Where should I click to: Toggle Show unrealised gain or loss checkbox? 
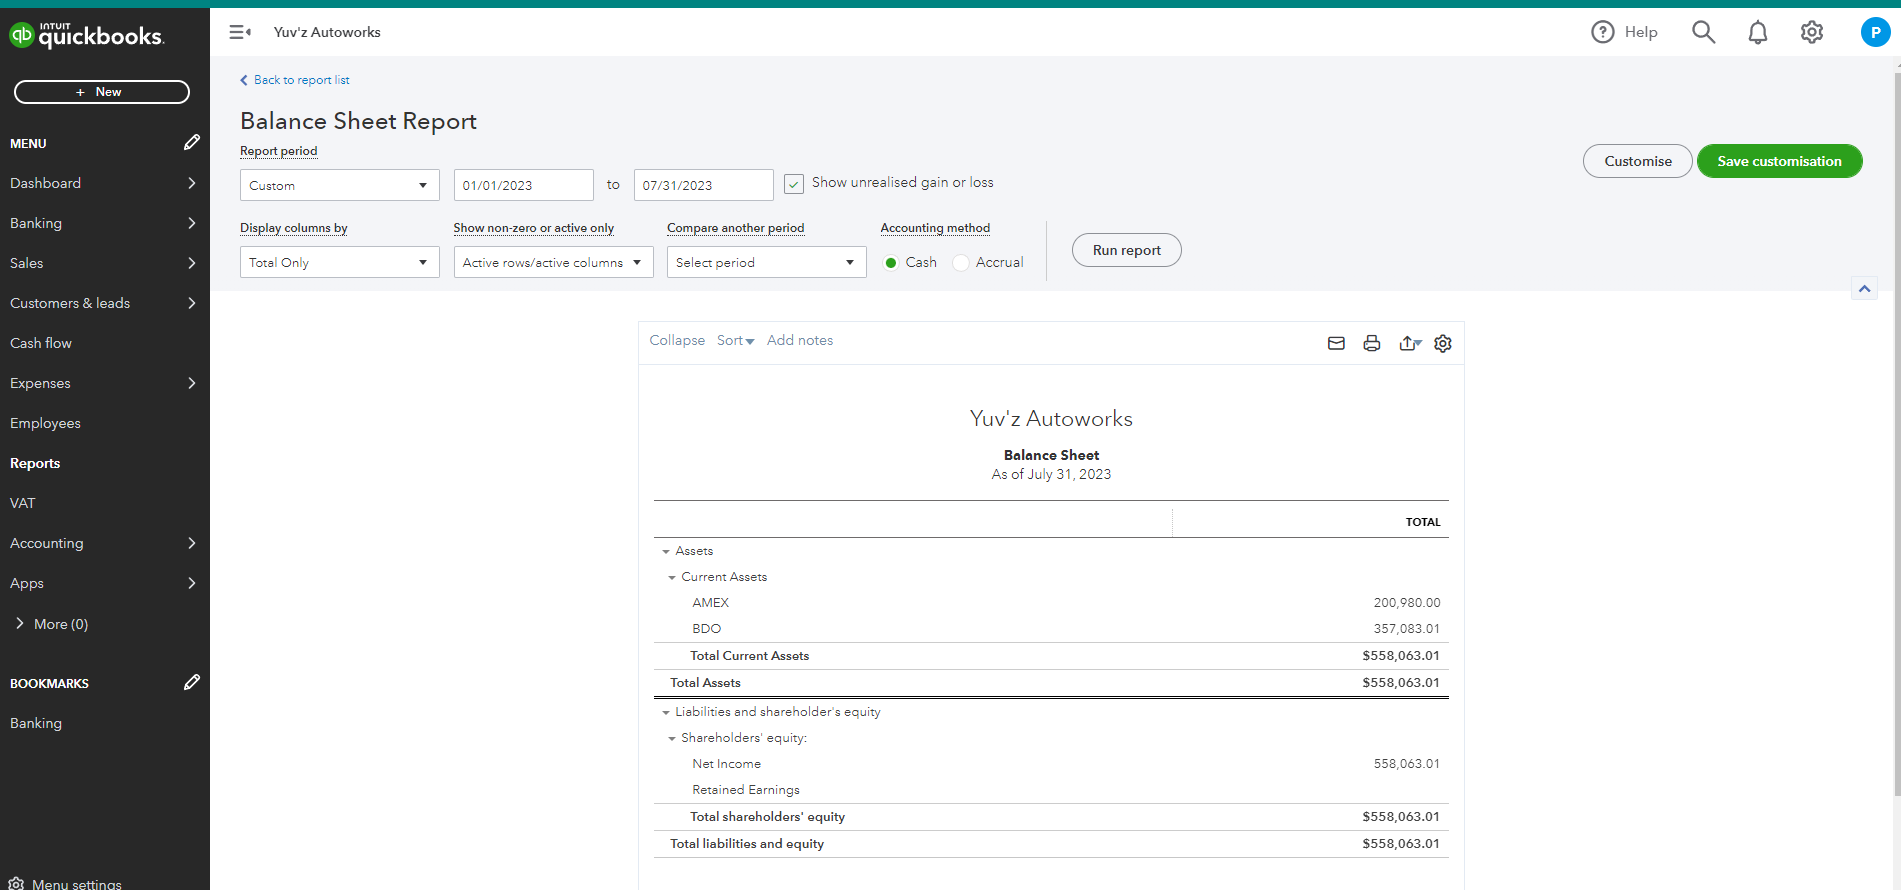coord(794,184)
